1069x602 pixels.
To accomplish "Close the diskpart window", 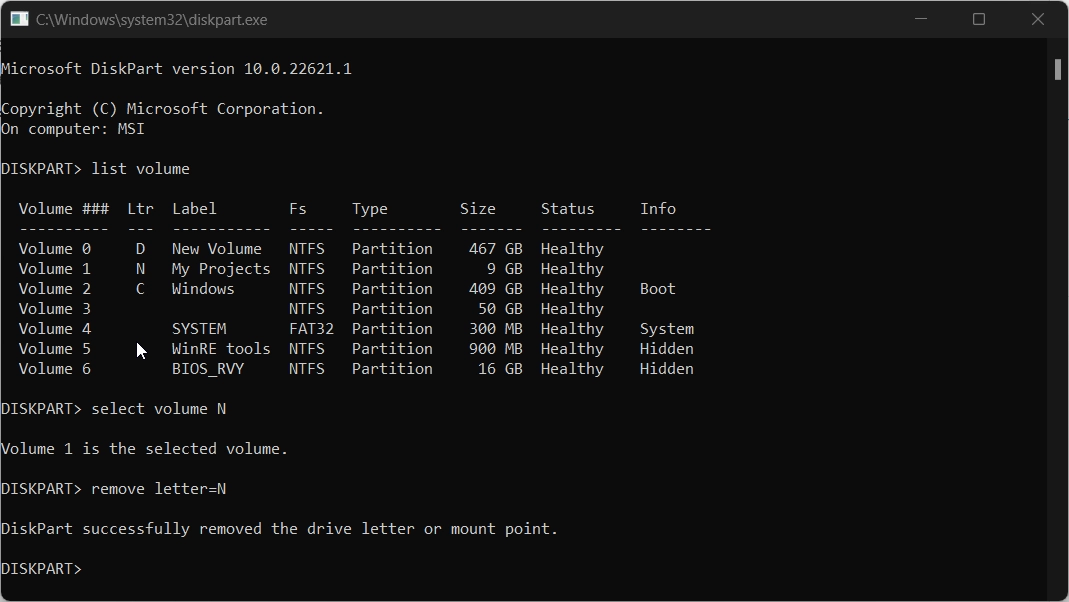I will pyautogui.click(x=1038, y=19).
